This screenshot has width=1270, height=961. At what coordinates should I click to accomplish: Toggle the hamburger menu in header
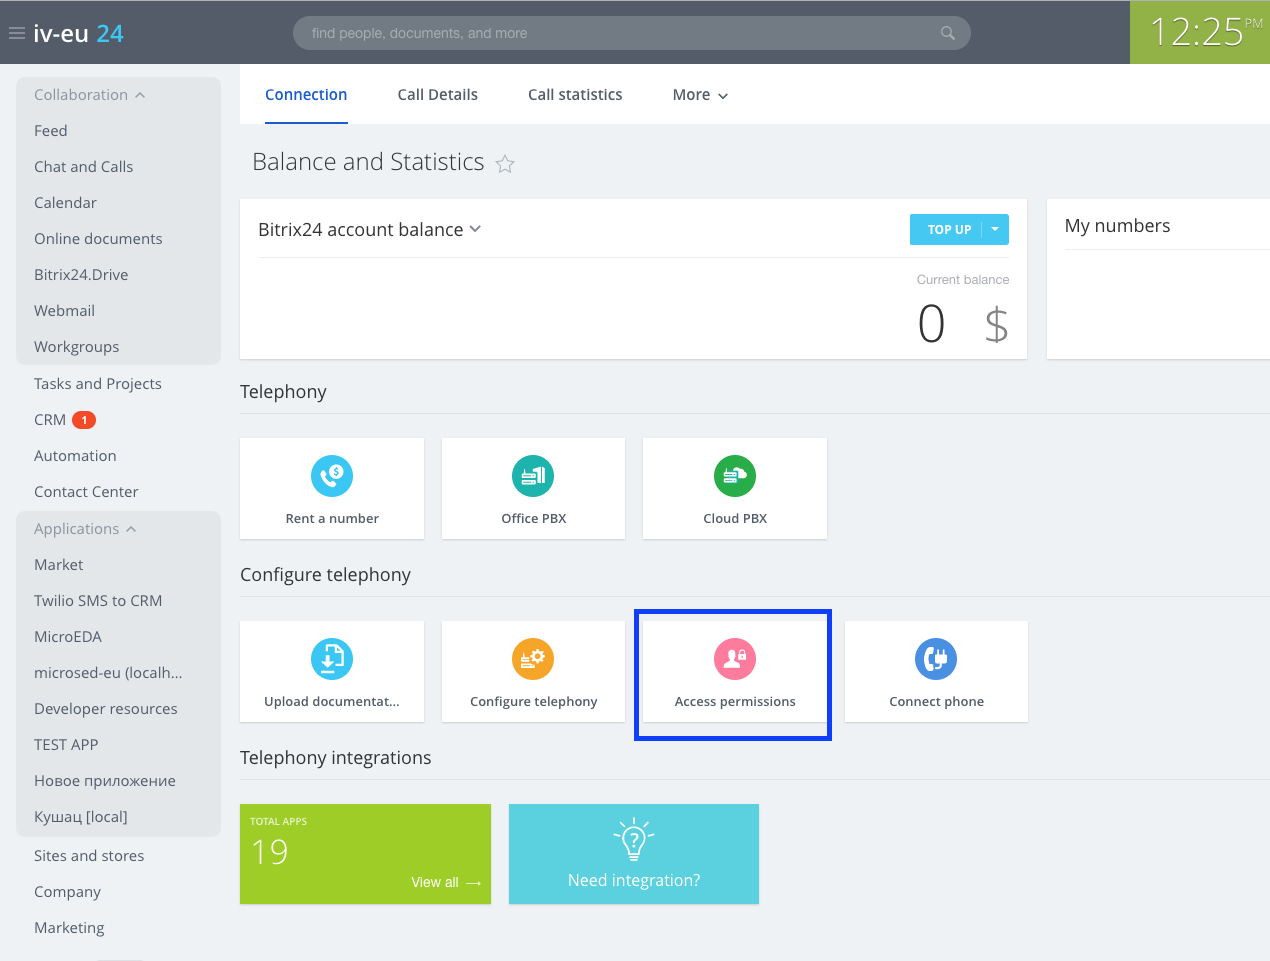(17, 33)
